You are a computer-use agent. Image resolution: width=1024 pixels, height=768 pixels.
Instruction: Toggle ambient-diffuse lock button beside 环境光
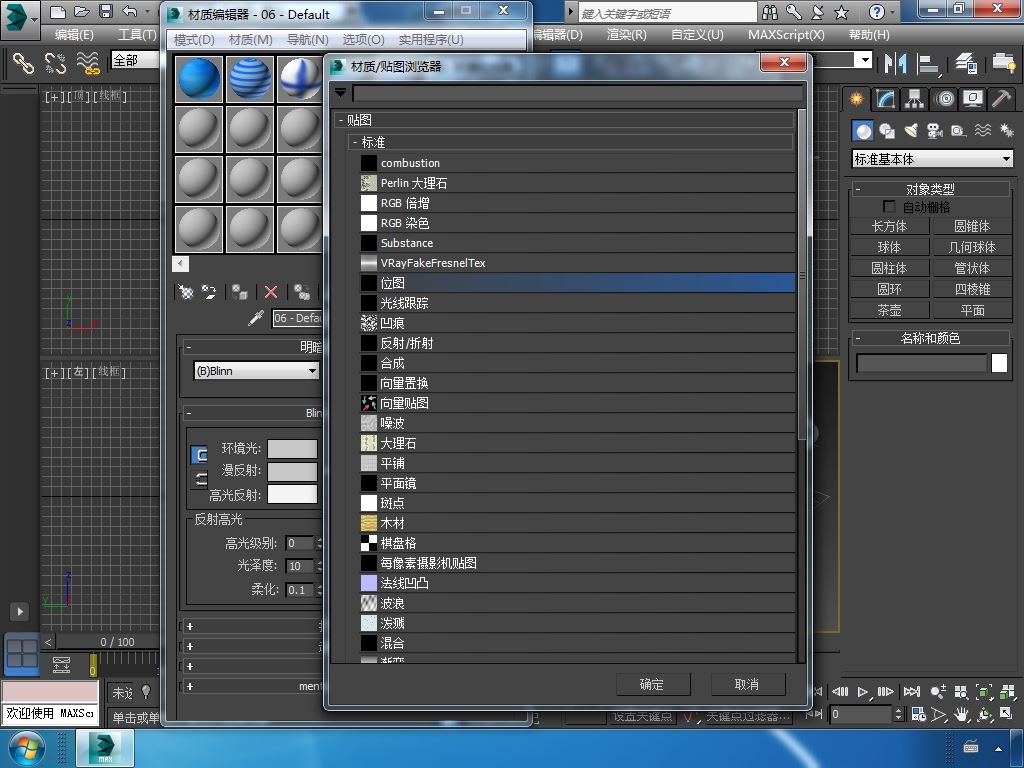200,455
